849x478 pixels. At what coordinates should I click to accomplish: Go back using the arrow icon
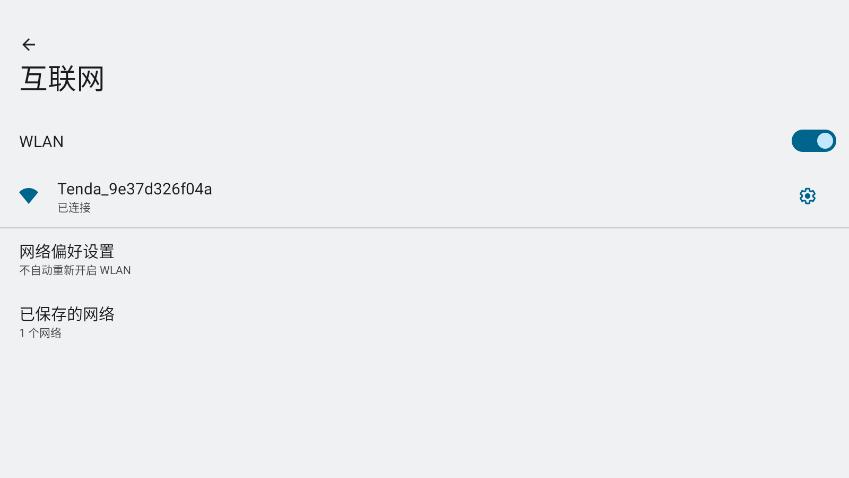click(28, 44)
